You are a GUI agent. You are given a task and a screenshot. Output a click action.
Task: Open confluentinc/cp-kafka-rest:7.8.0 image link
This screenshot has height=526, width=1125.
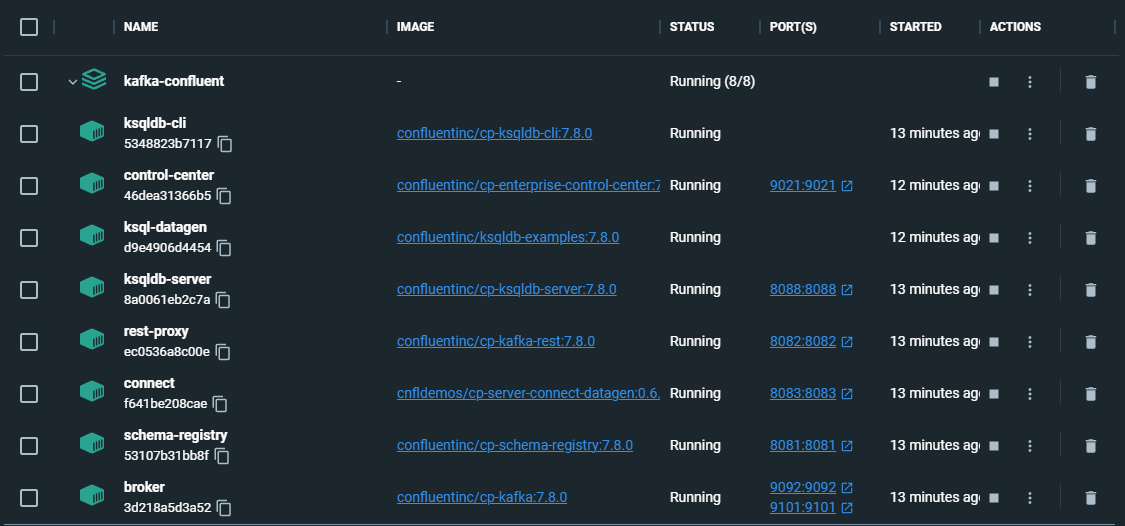(496, 342)
